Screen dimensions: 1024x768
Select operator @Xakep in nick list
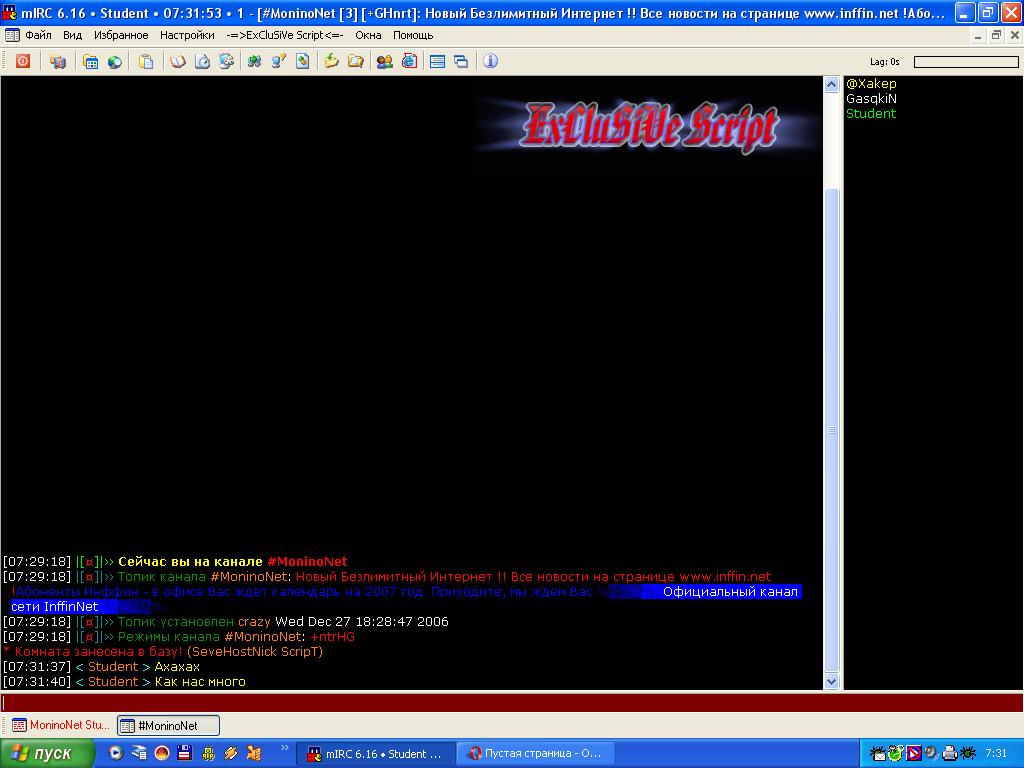click(x=871, y=84)
